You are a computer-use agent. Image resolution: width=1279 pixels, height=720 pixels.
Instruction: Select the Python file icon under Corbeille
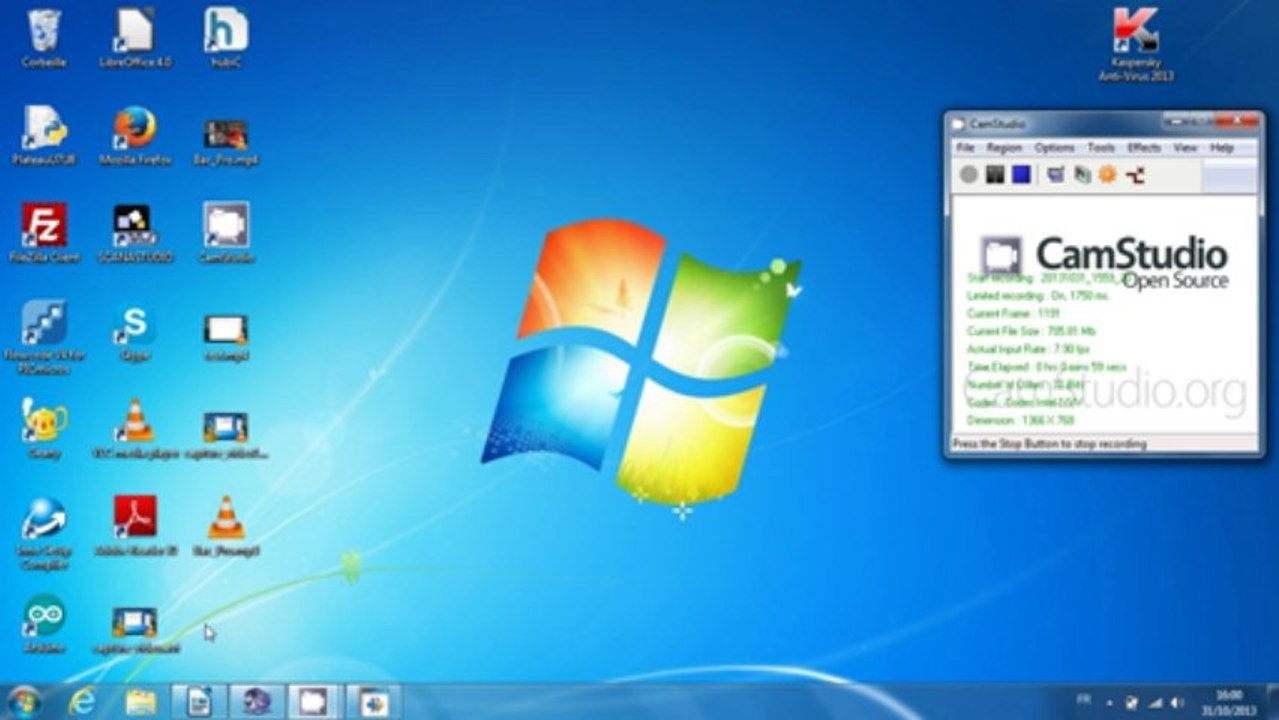(44, 136)
